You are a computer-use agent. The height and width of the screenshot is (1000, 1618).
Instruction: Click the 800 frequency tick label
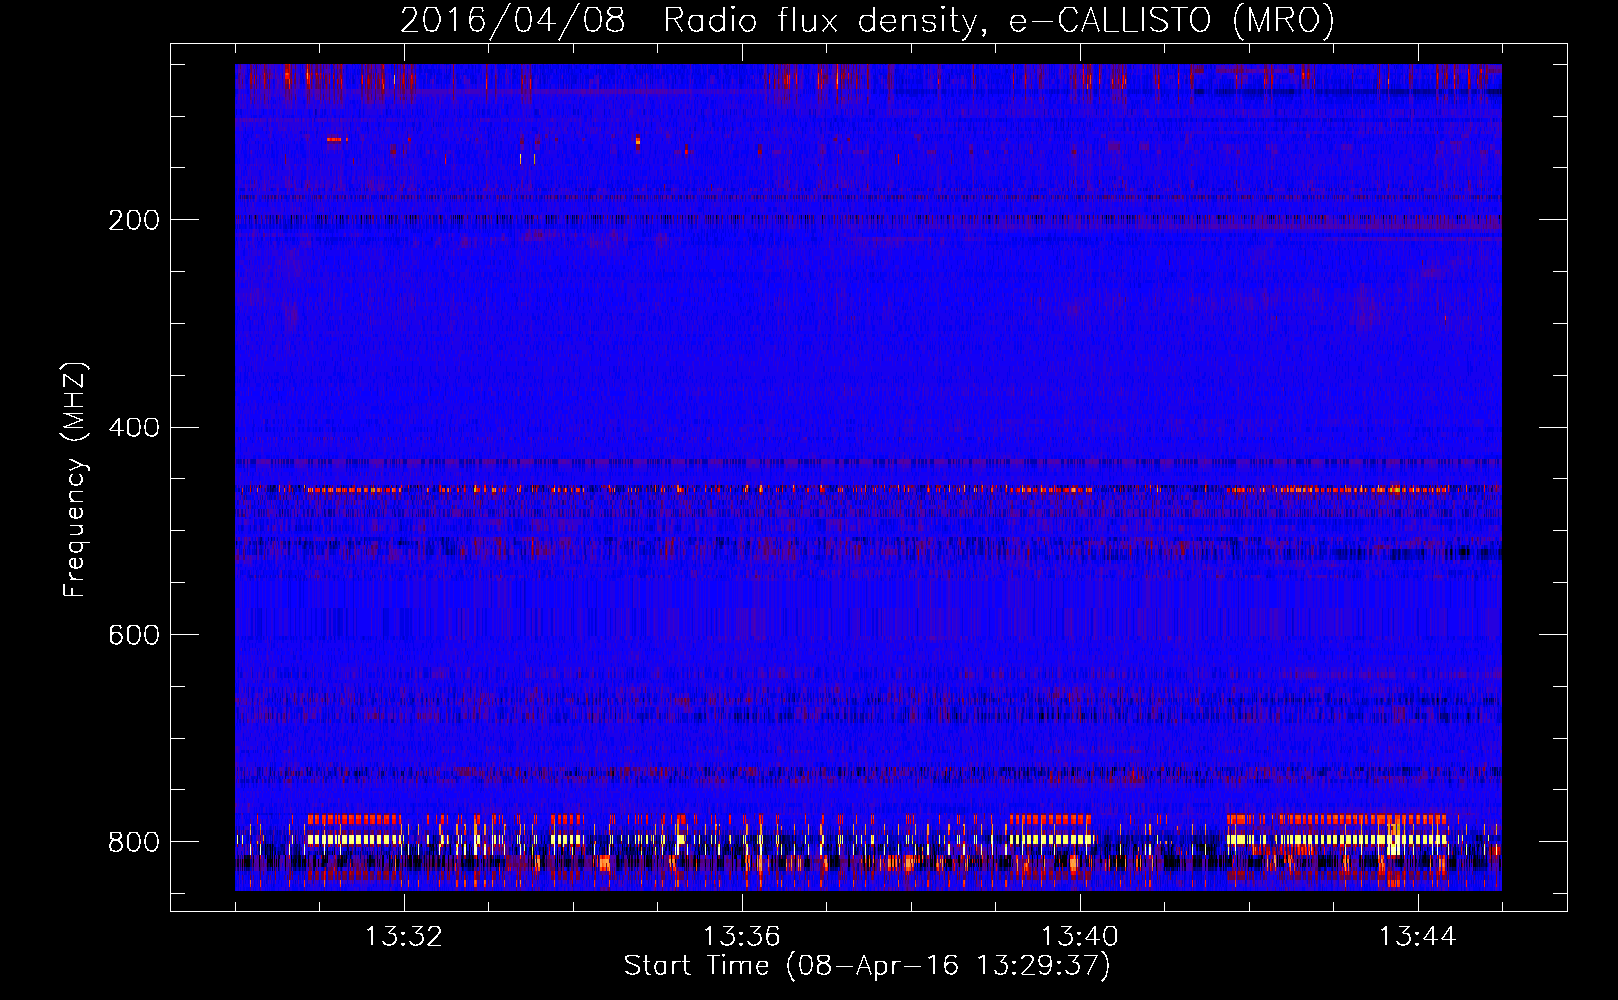tap(134, 842)
